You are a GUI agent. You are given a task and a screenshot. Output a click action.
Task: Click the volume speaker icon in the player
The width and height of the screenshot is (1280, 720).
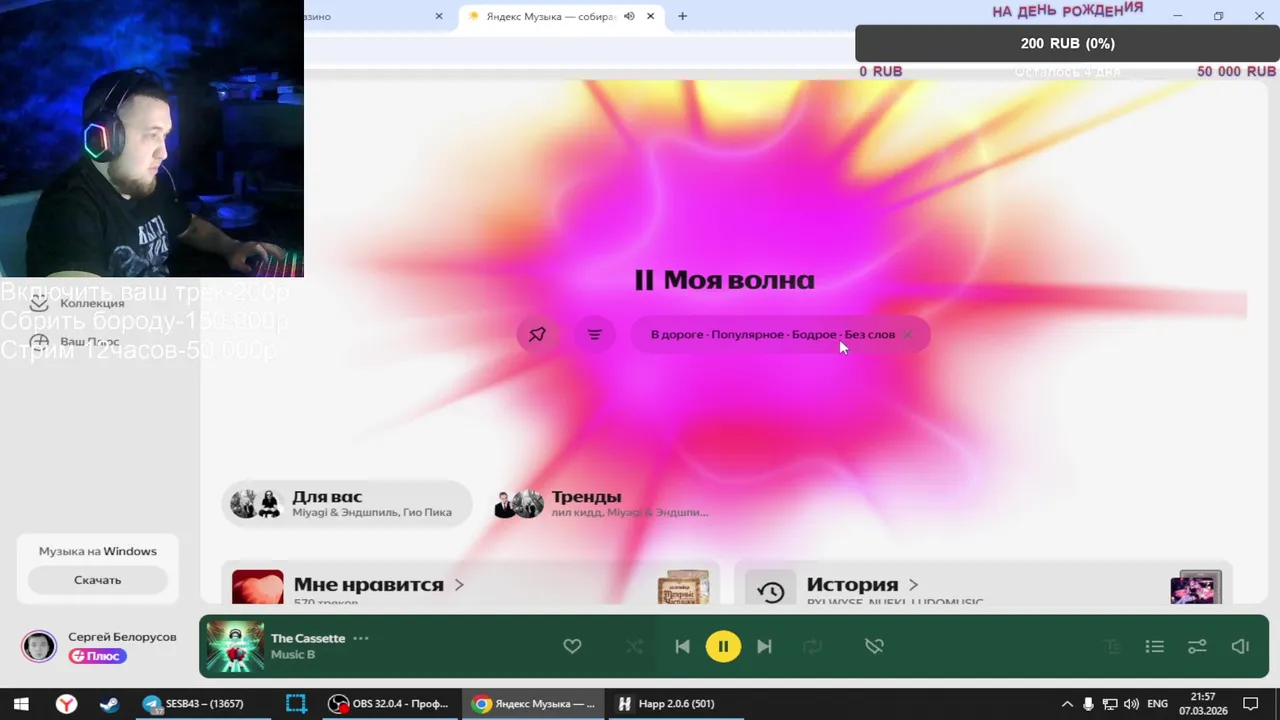[x=1240, y=646]
